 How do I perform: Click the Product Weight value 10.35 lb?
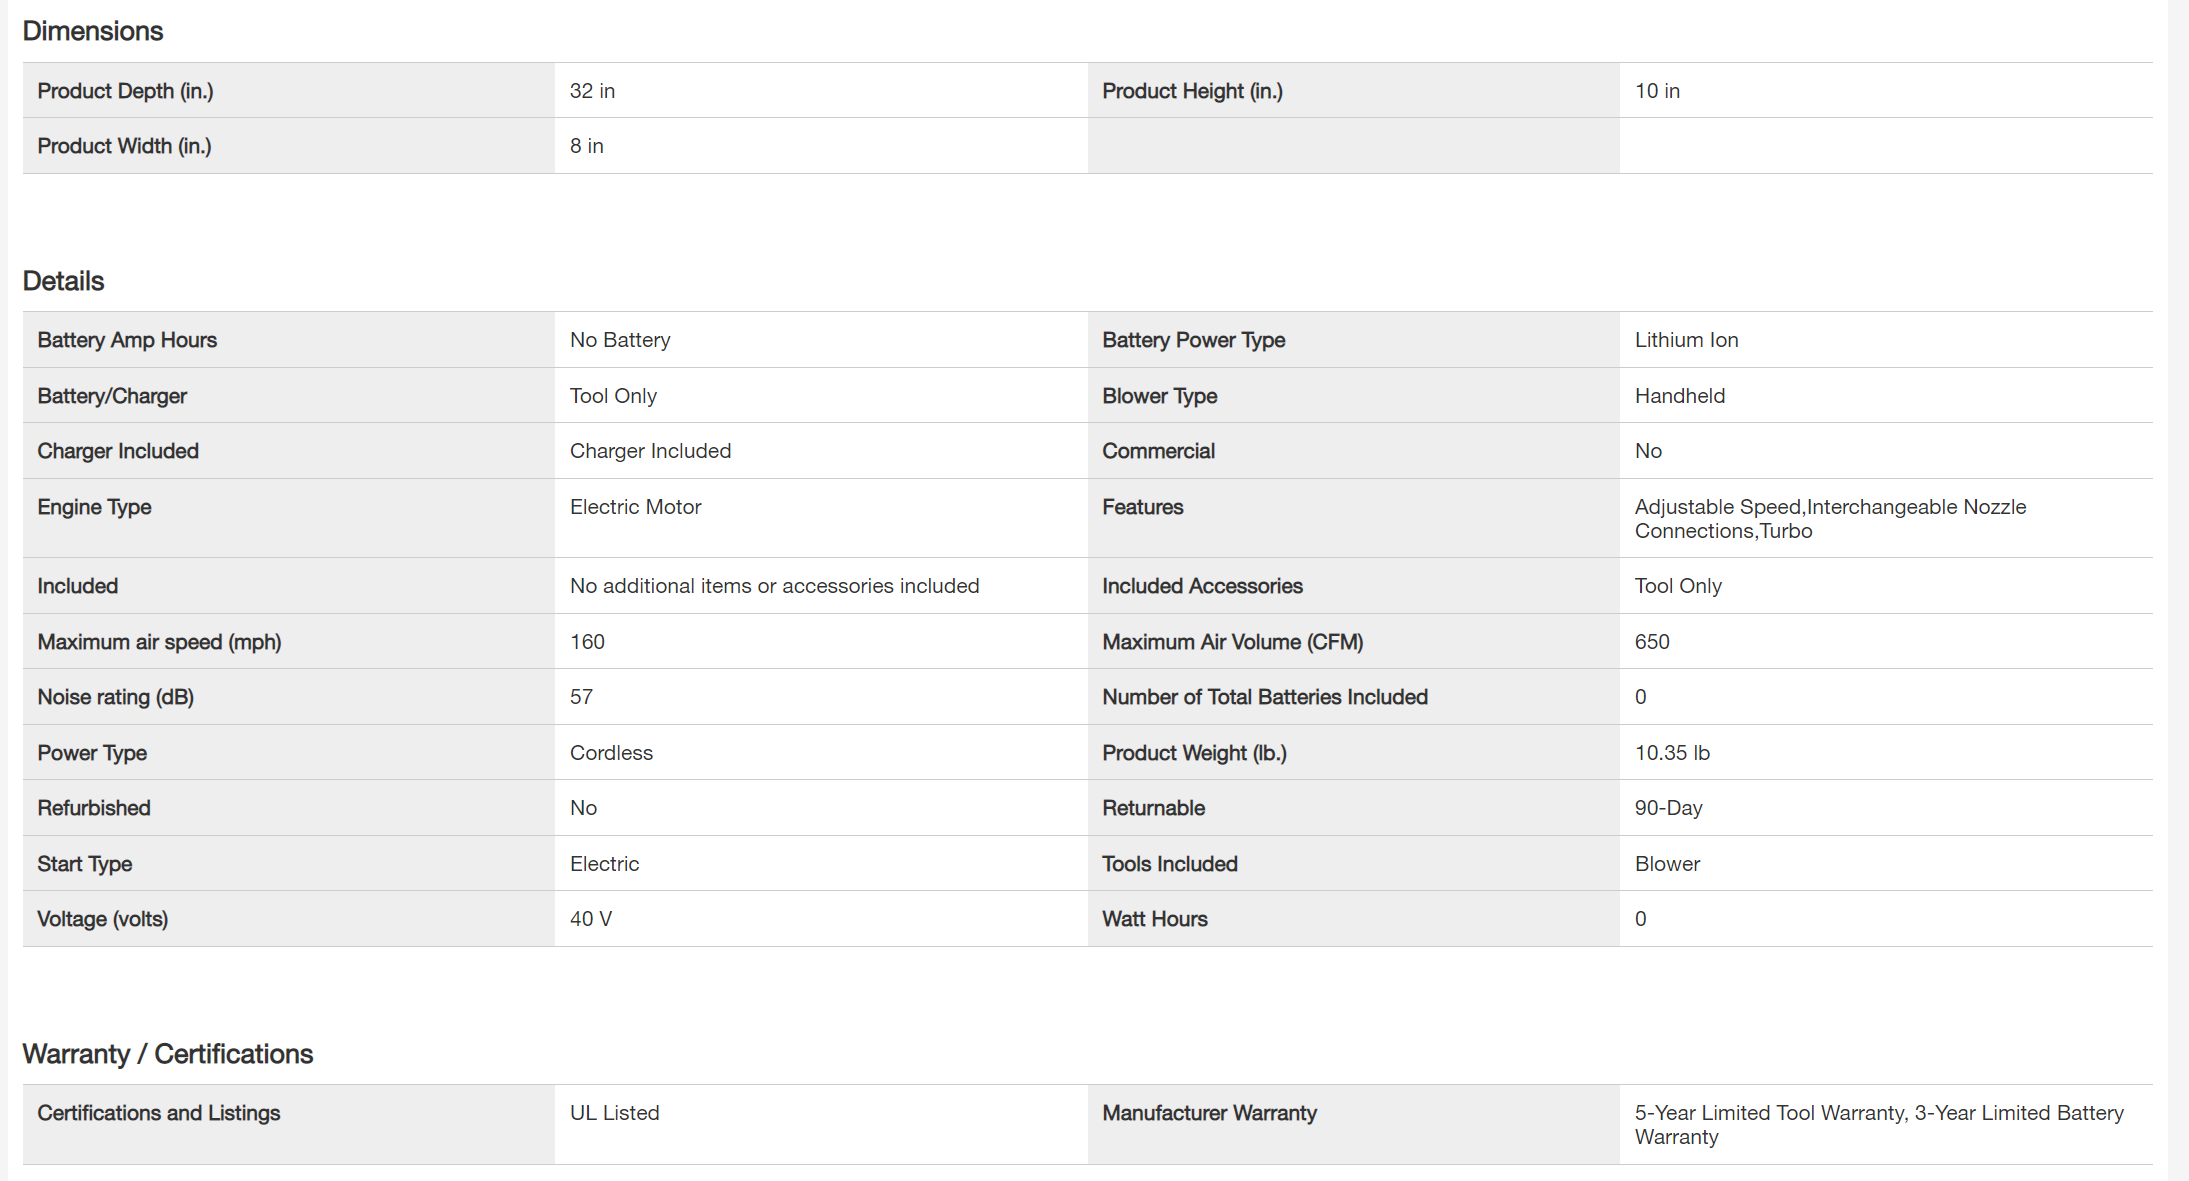pos(1672,753)
